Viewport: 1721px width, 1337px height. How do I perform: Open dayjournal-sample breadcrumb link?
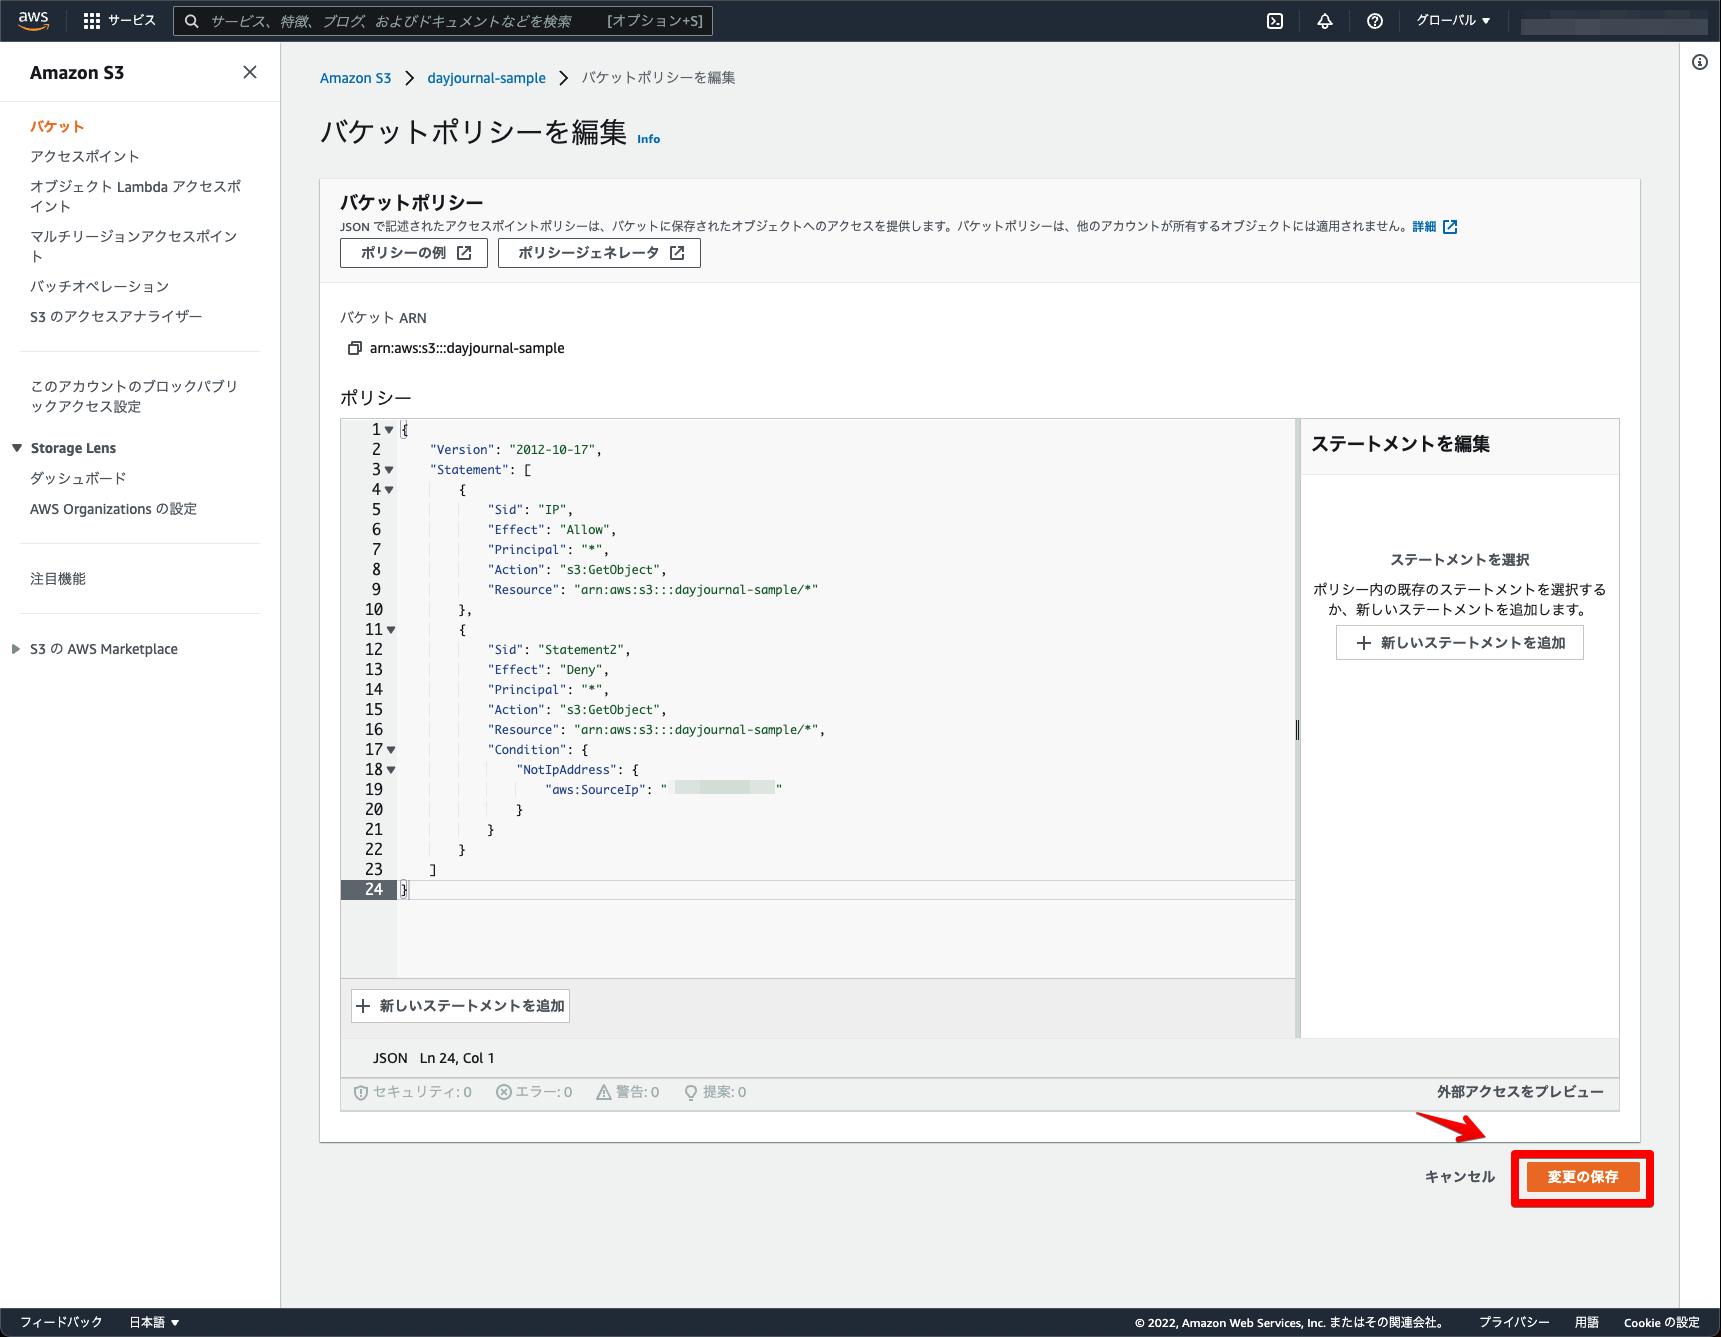click(486, 78)
